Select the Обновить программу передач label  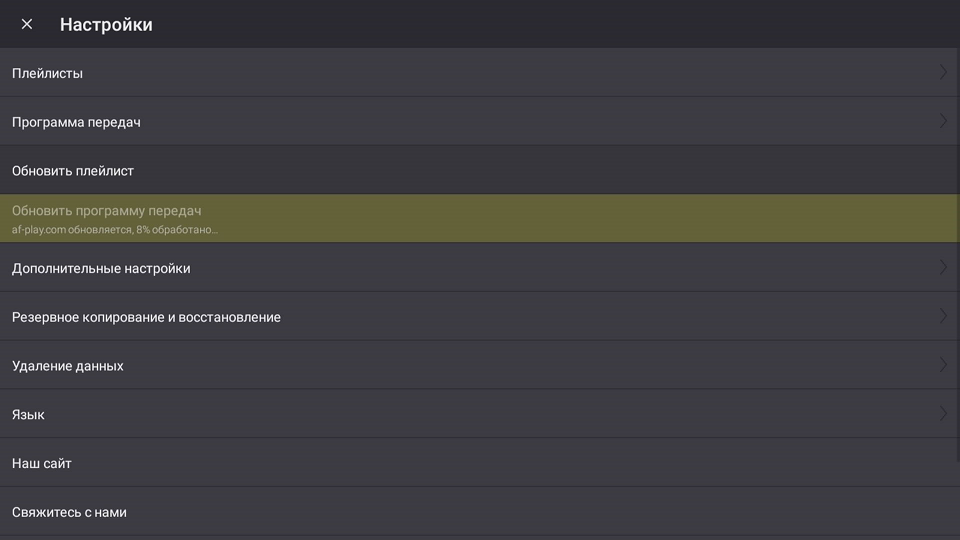tap(107, 211)
